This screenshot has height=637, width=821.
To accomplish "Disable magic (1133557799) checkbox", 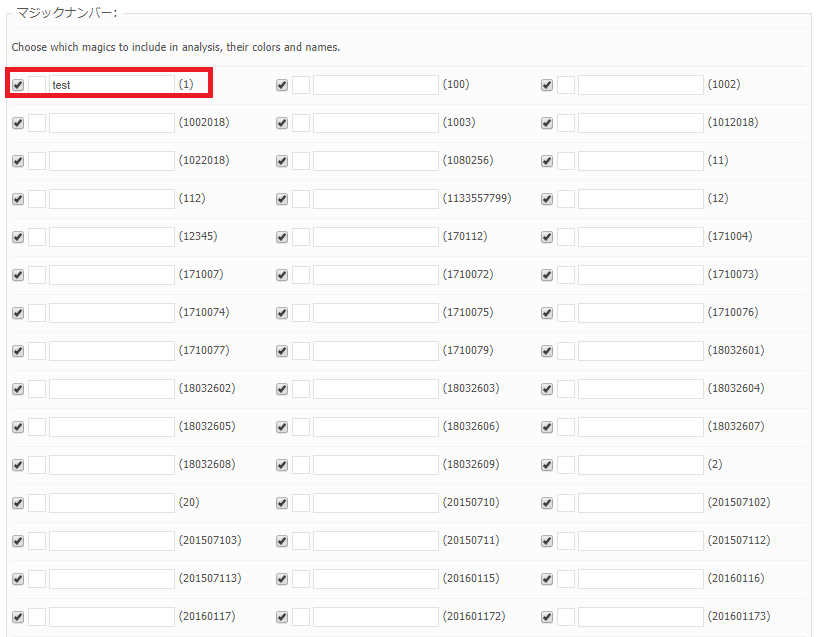I will (x=282, y=199).
